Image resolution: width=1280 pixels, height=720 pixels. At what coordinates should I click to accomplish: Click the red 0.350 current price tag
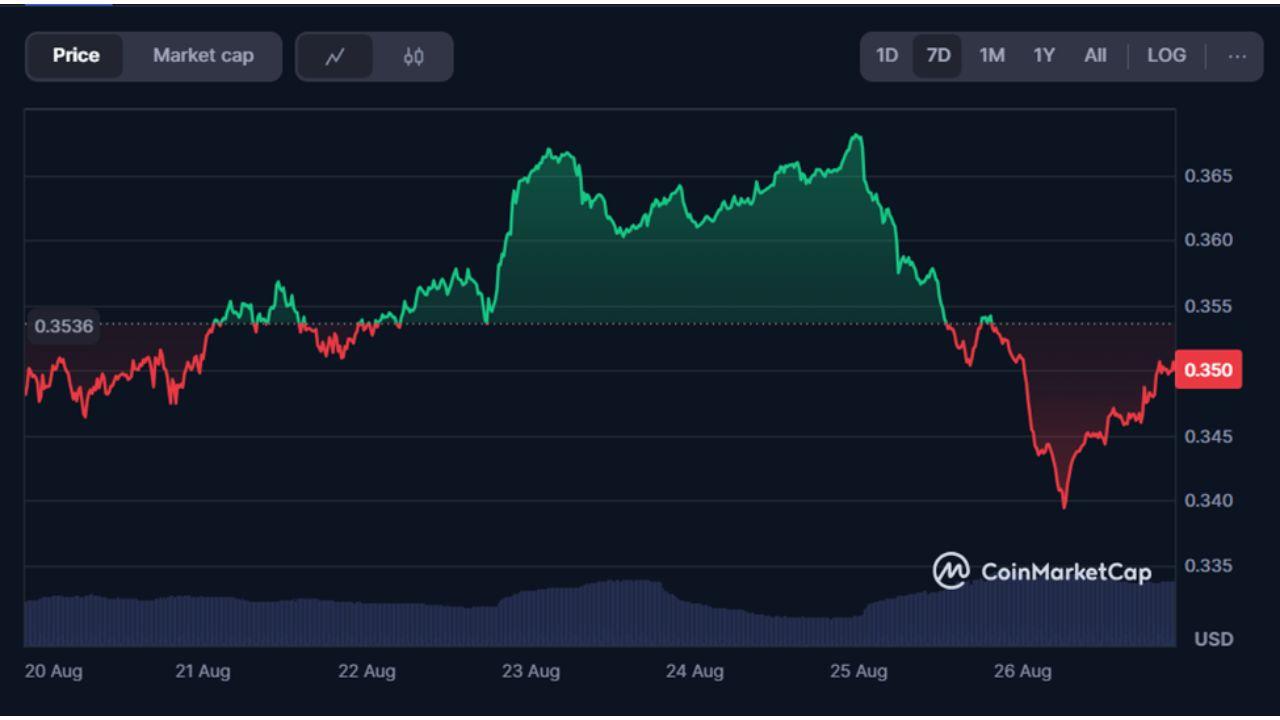[x=1208, y=370]
